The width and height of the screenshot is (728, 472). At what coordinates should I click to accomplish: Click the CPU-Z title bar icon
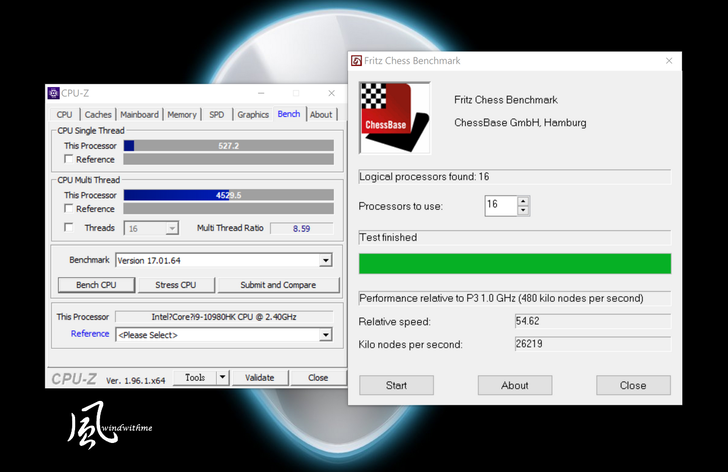tap(54, 93)
